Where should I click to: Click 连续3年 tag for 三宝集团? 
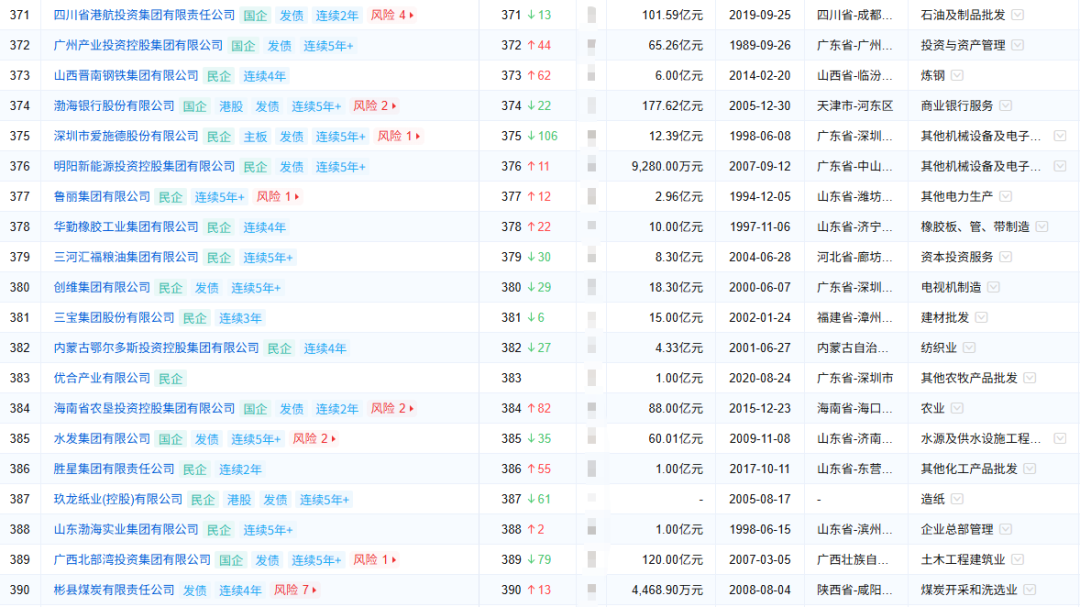[240, 318]
